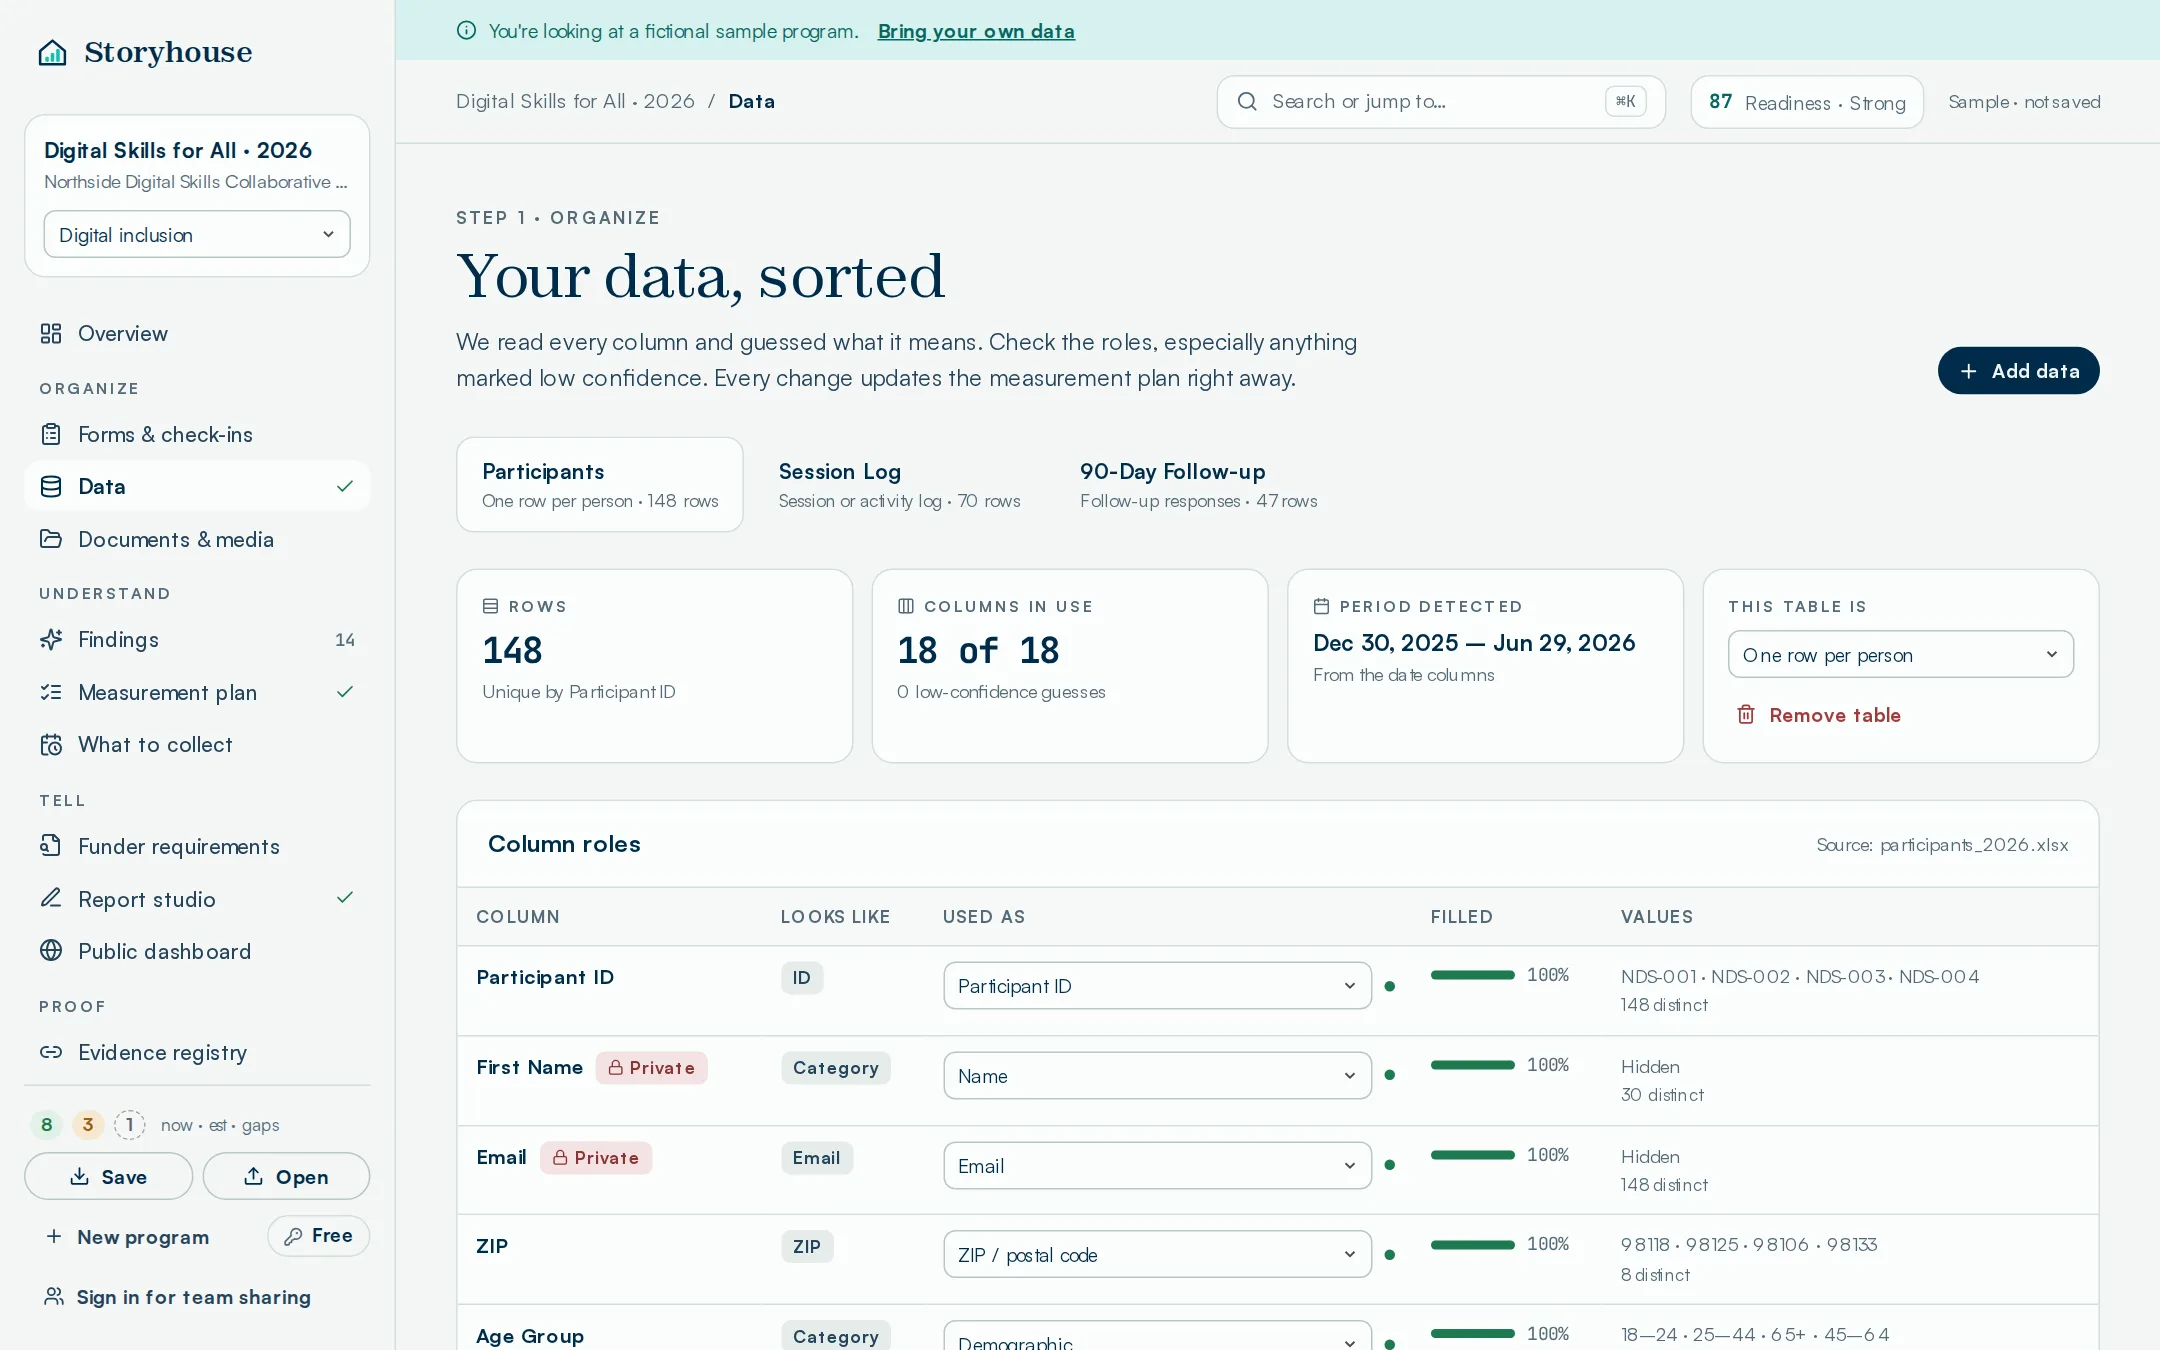This screenshot has height=1350, width=2160.
Task: Open Funder requirements
Action: 197,846
